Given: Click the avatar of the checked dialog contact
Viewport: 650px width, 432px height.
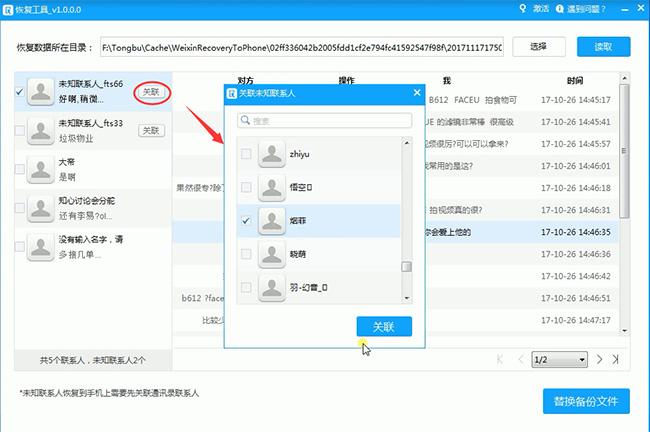Looking at the screenshot, I should (272, 221).
